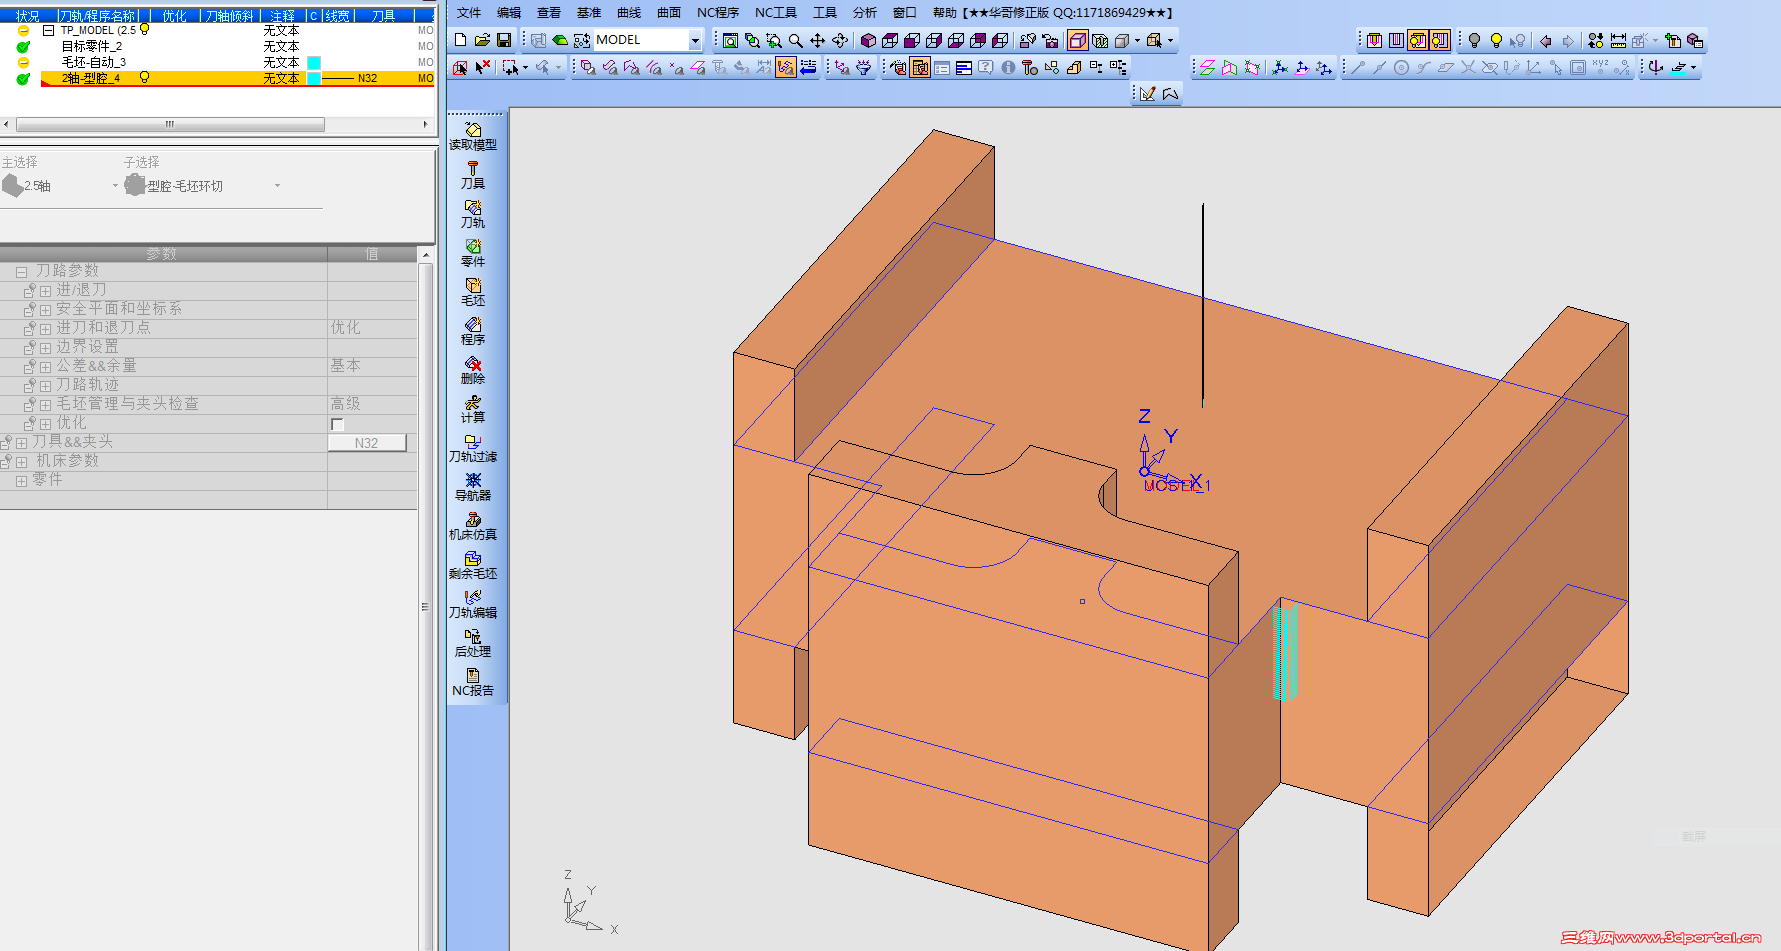Click the back arrow icon
The height and width of the screenshot is (951, 1781).
tap(1545, 41)
